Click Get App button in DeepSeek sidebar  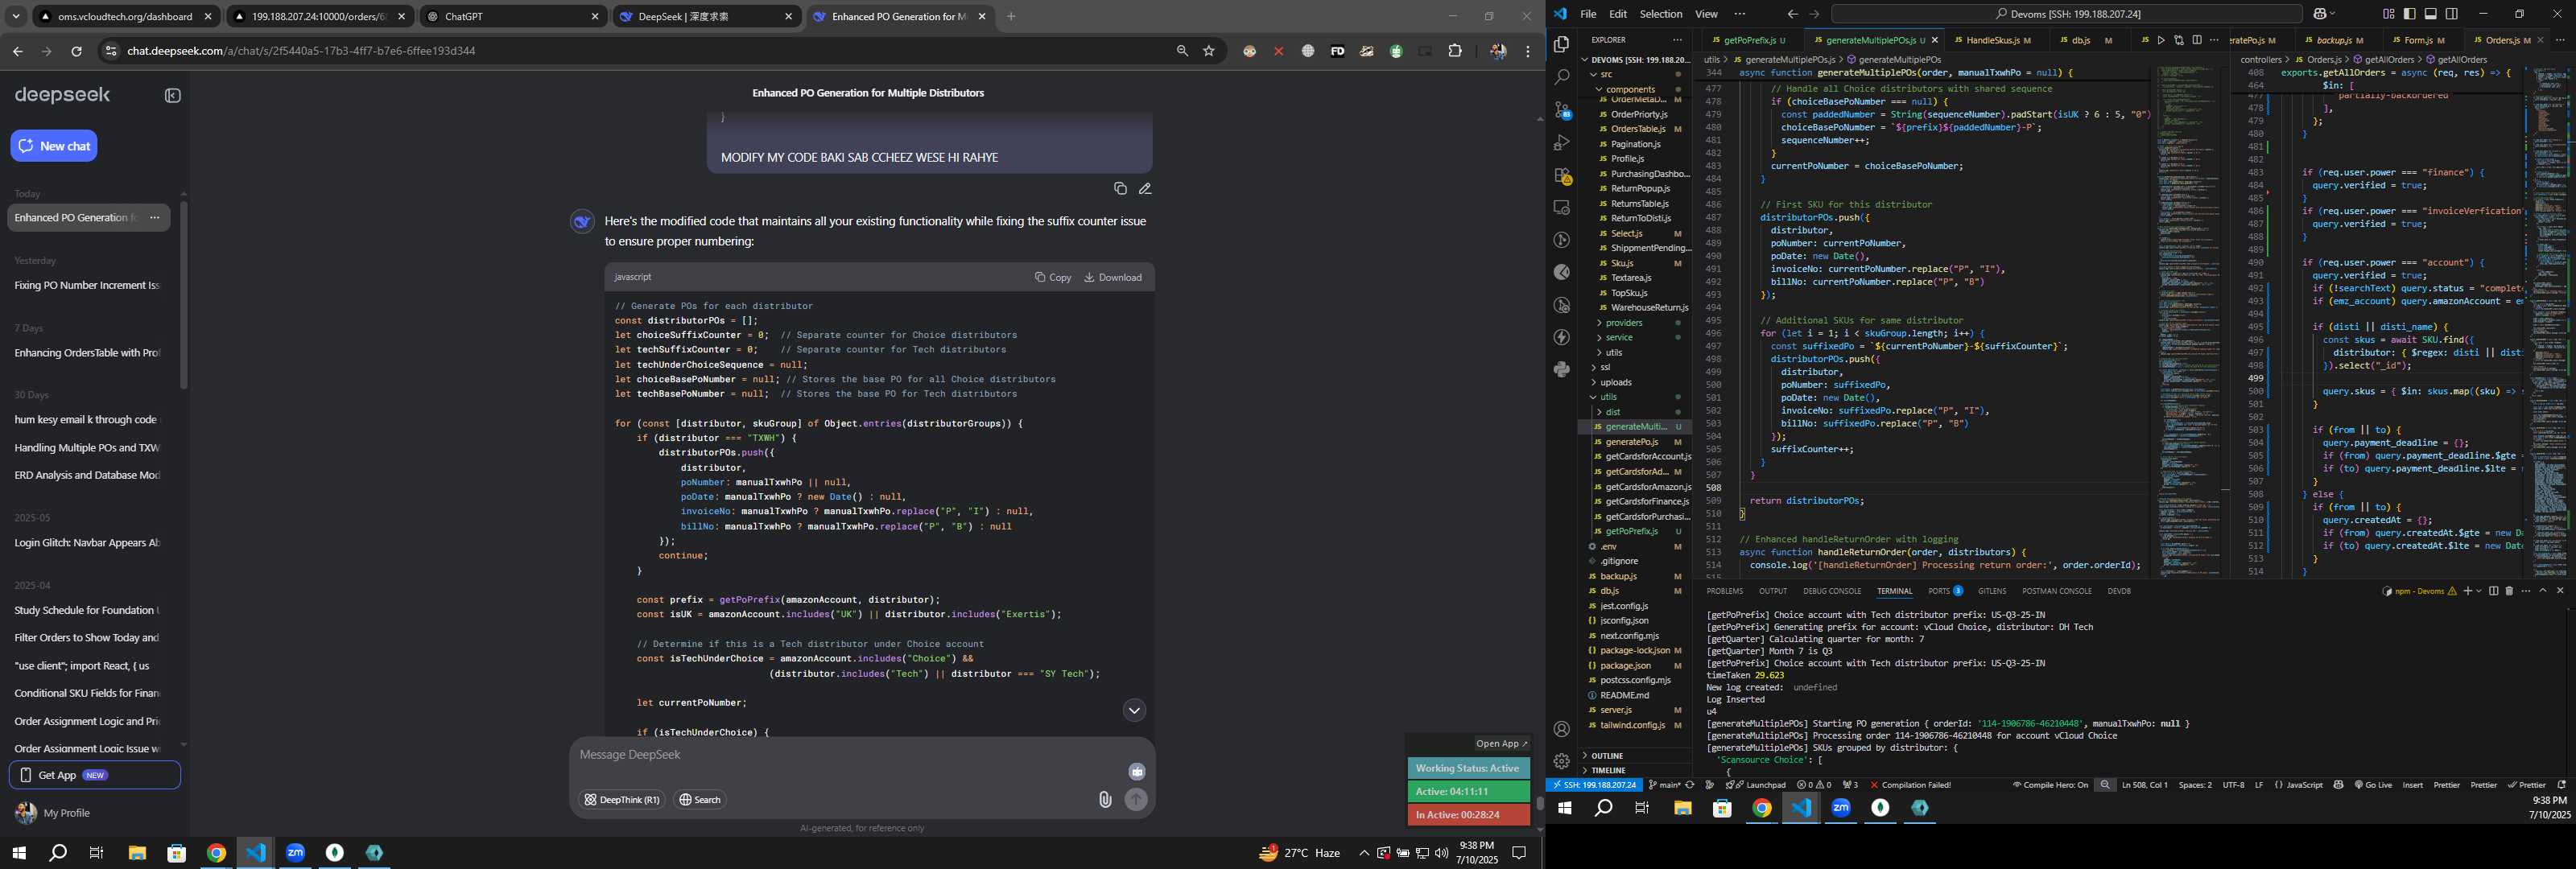(95, 775)
